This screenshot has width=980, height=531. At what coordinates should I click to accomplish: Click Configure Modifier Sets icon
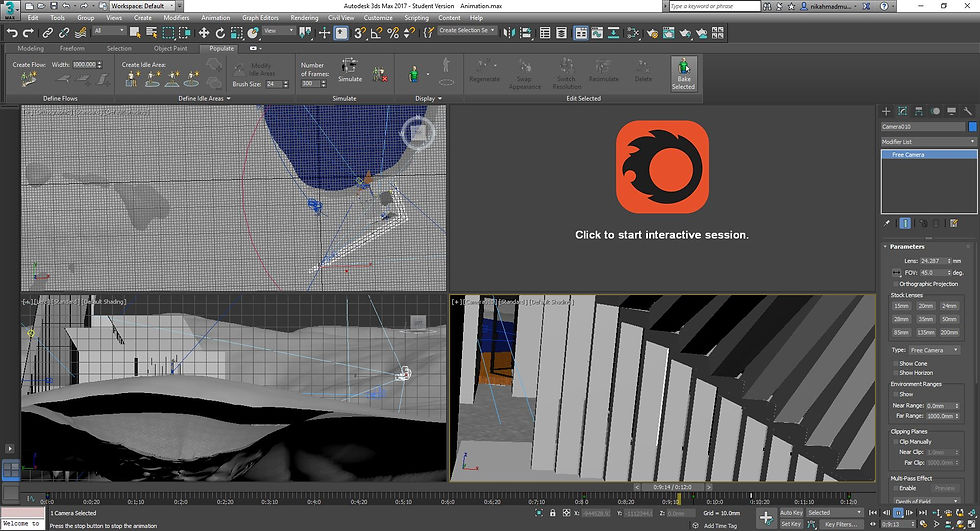coord(954,223)
